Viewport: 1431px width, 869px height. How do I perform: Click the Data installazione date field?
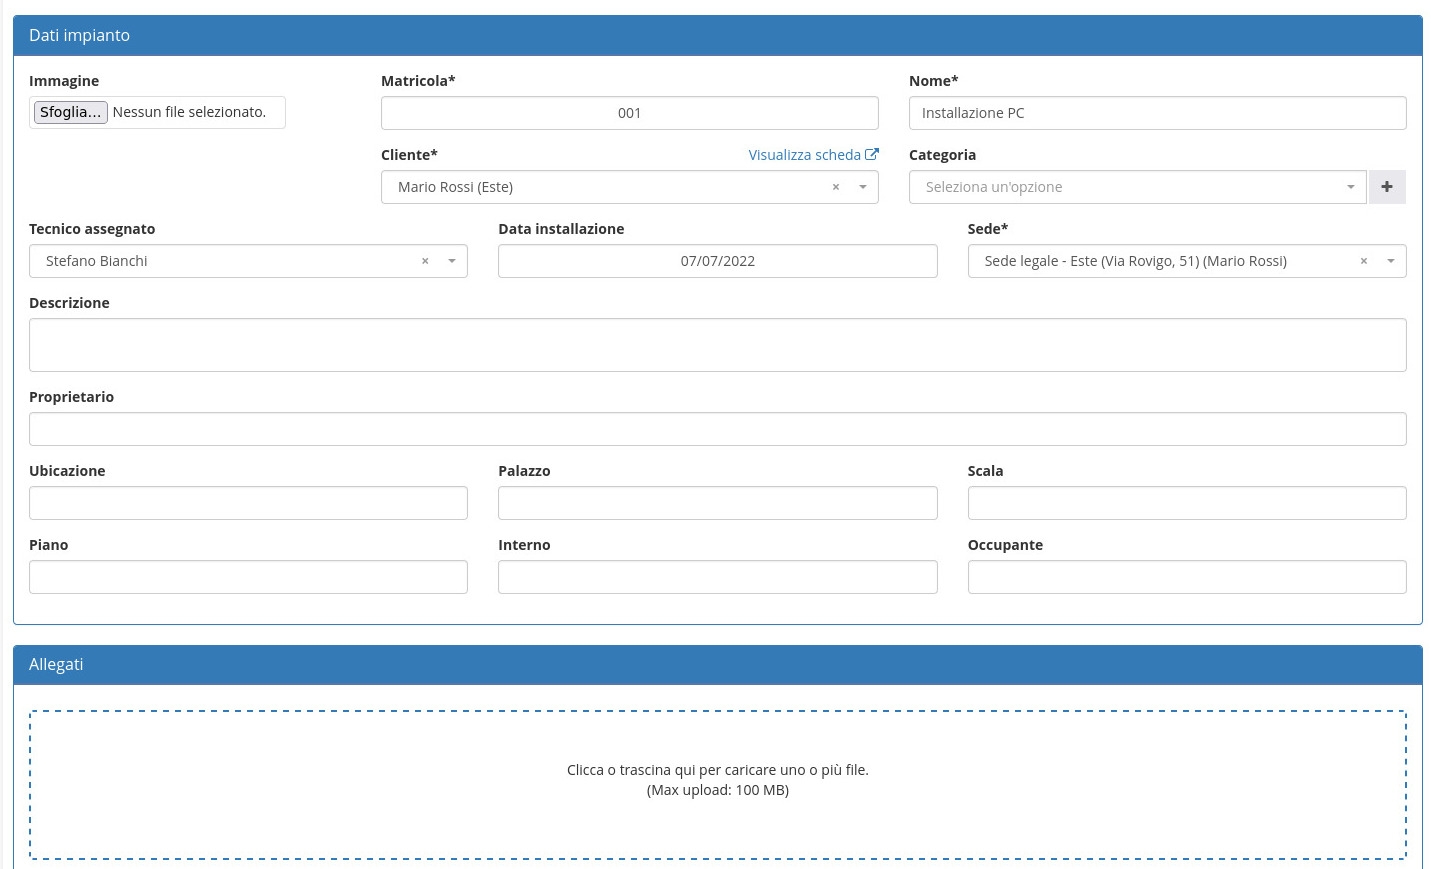(717, 261)
